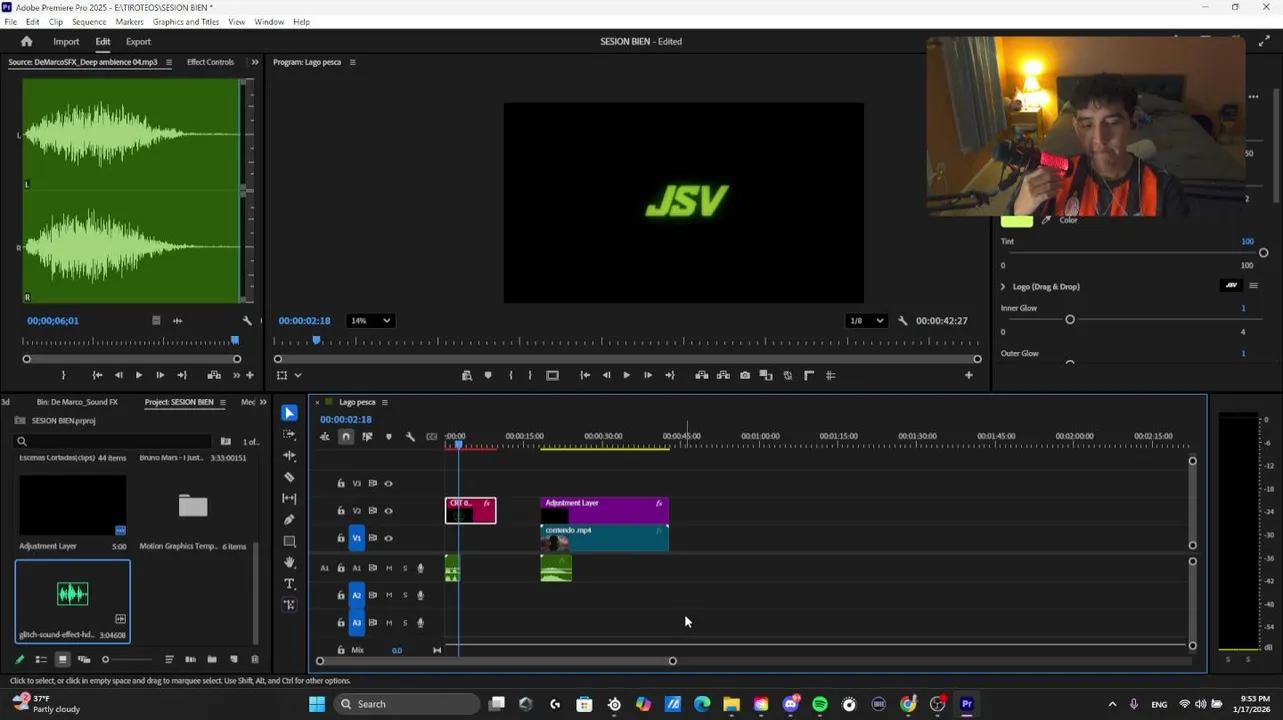
Task: Switch to Bin: De Marco_Sound FX tab
Action: click(x=77, y=402)
